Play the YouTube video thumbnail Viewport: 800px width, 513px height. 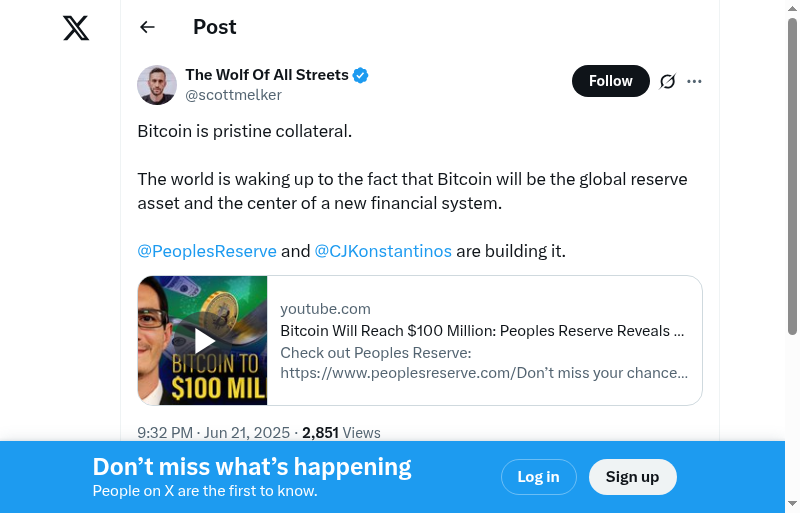[x=203, y=340]
